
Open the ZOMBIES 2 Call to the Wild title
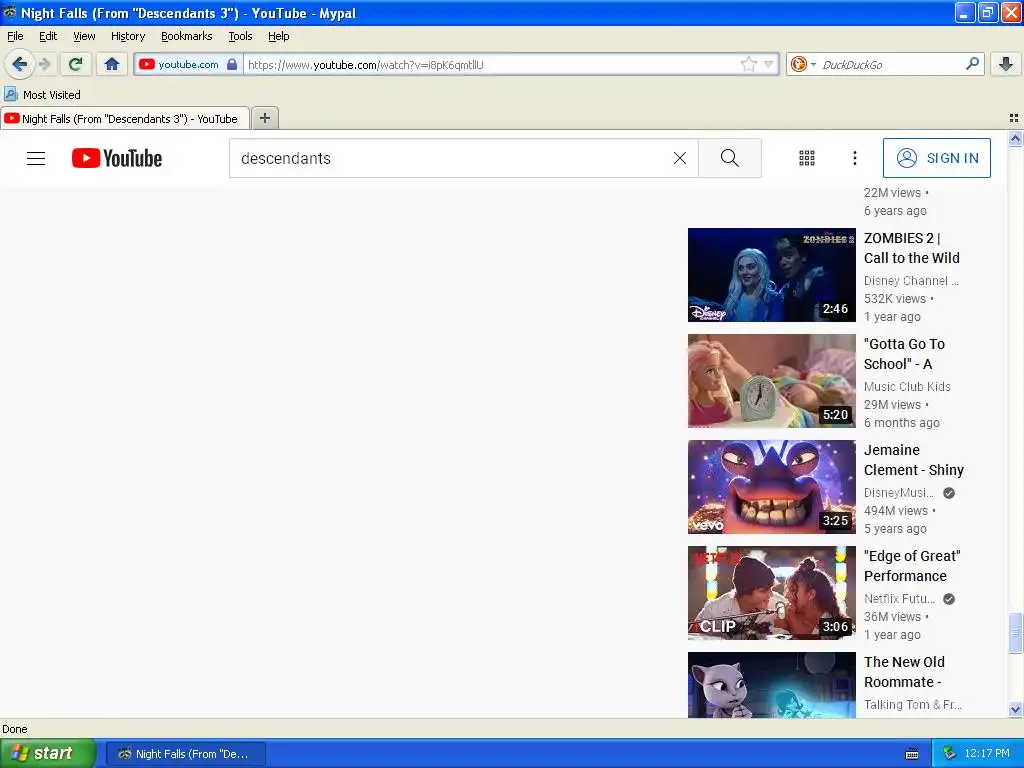(x=912, y=248)
